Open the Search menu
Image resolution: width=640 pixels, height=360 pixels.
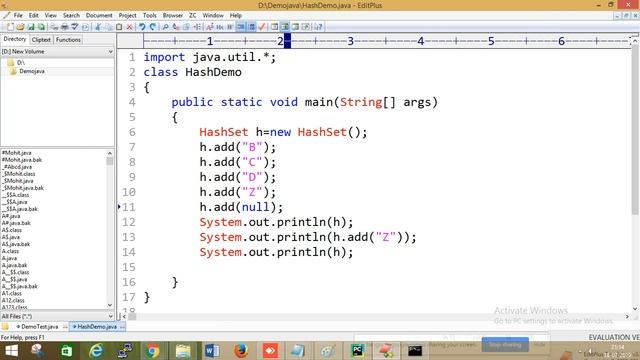pos(71,16)
